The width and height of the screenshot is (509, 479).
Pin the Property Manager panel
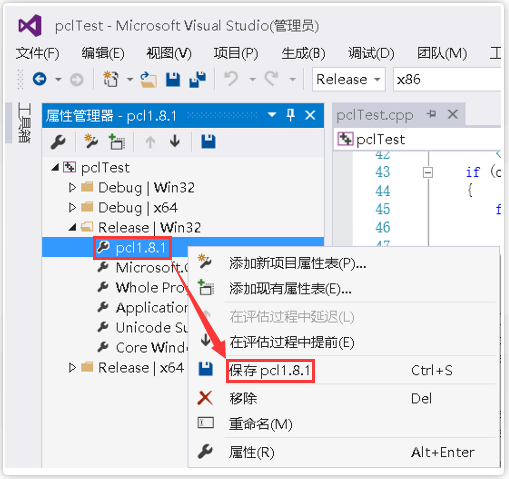pyautogui.click(x=291, y=115)
